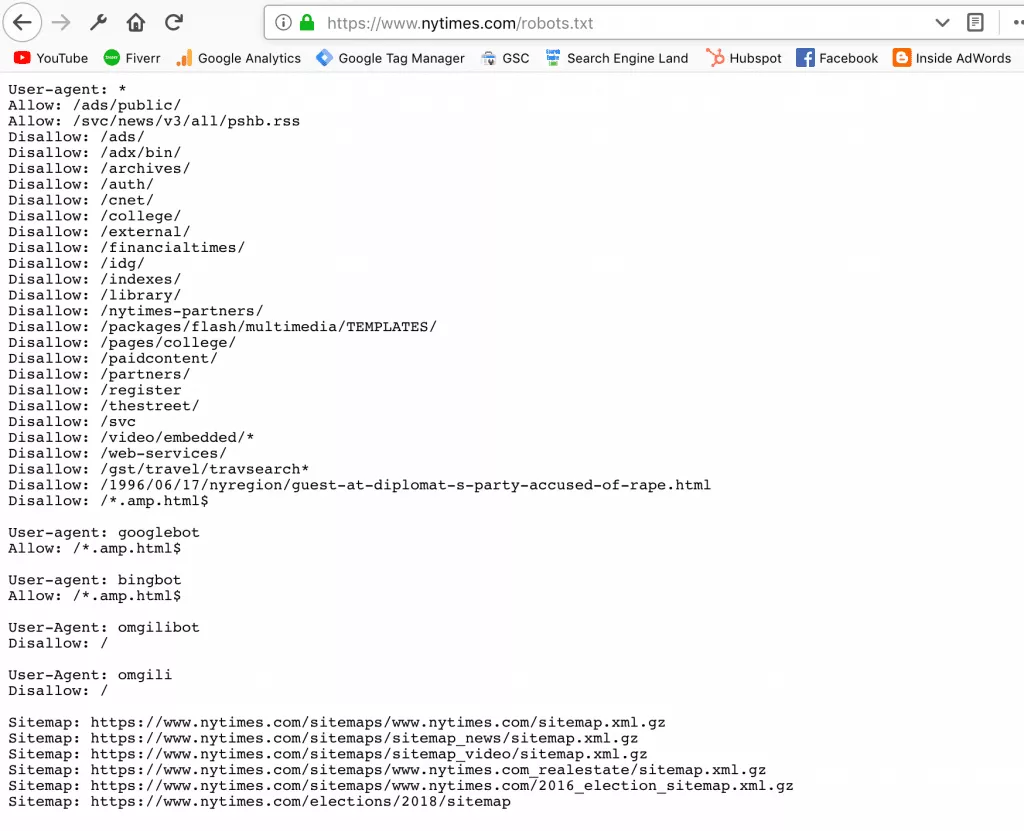This screenshot has height=831, width=1024.
Task: Click the wrench tools icon
Action: [x=97, y=22]
